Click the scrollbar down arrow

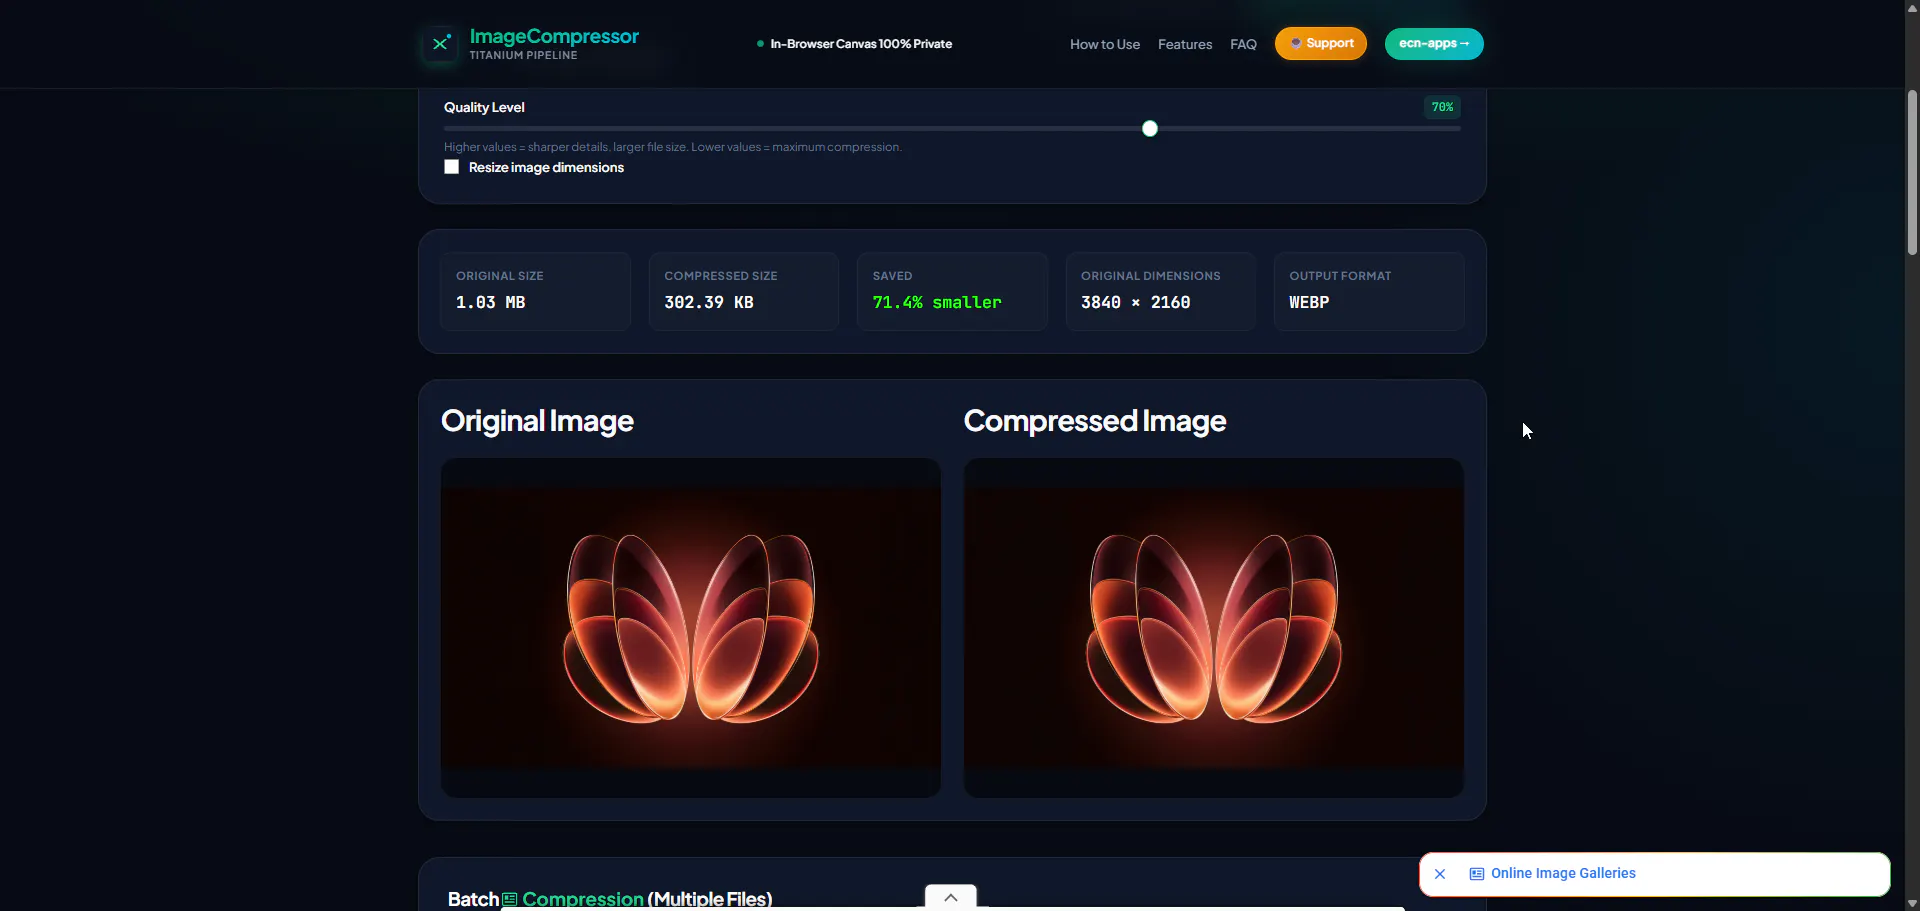1912,903
